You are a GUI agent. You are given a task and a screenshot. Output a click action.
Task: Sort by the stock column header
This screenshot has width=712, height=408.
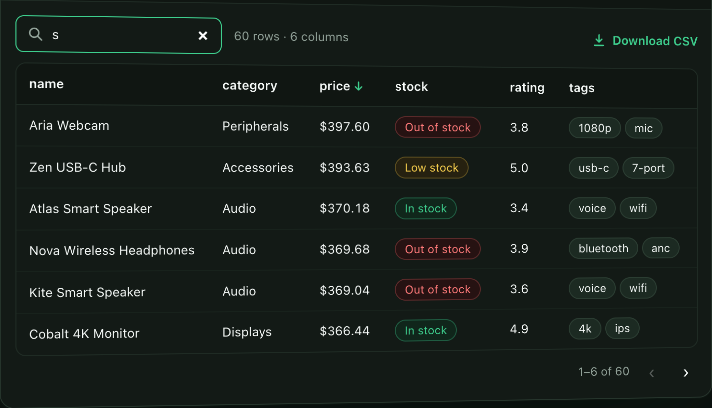click(411, 87)
